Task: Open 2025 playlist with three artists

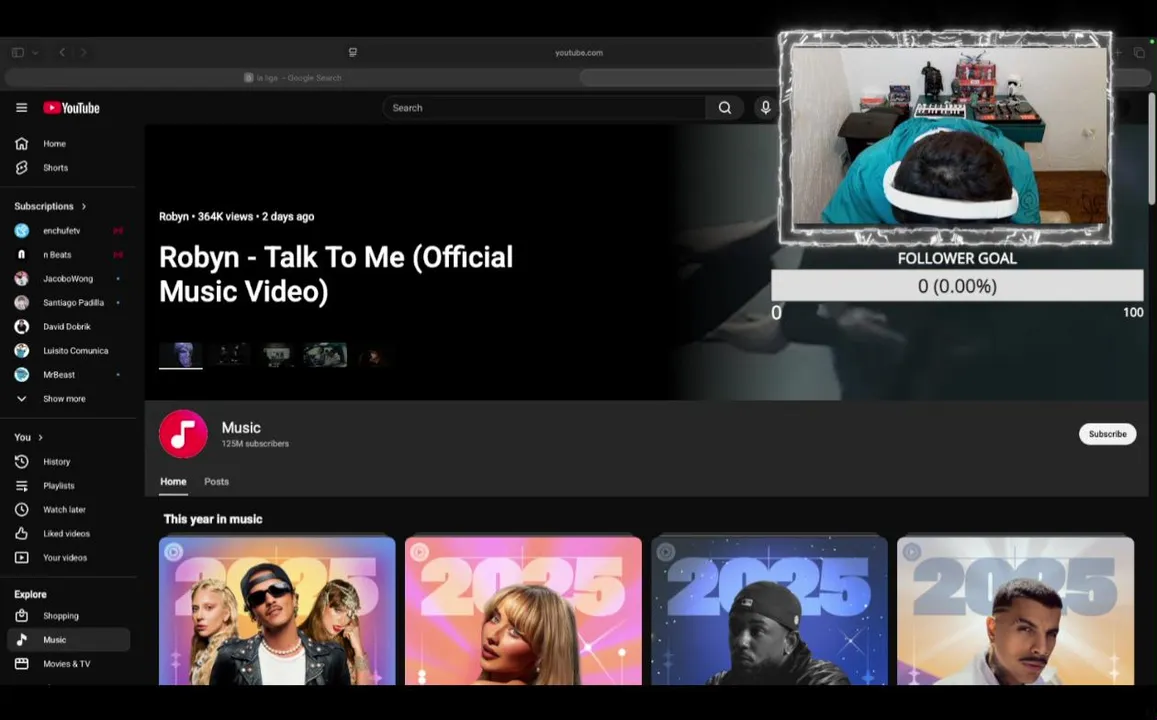Action: pyautogui.click(x=277, y=611)
